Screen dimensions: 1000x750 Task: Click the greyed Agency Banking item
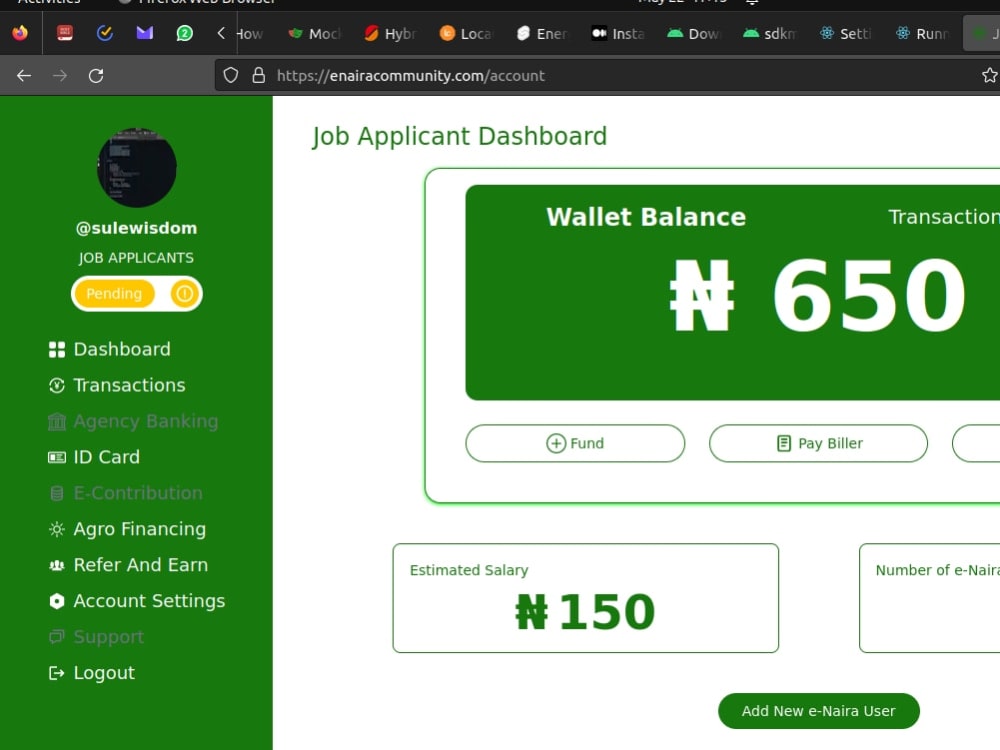pyautogui.click(x=133, y=422)
